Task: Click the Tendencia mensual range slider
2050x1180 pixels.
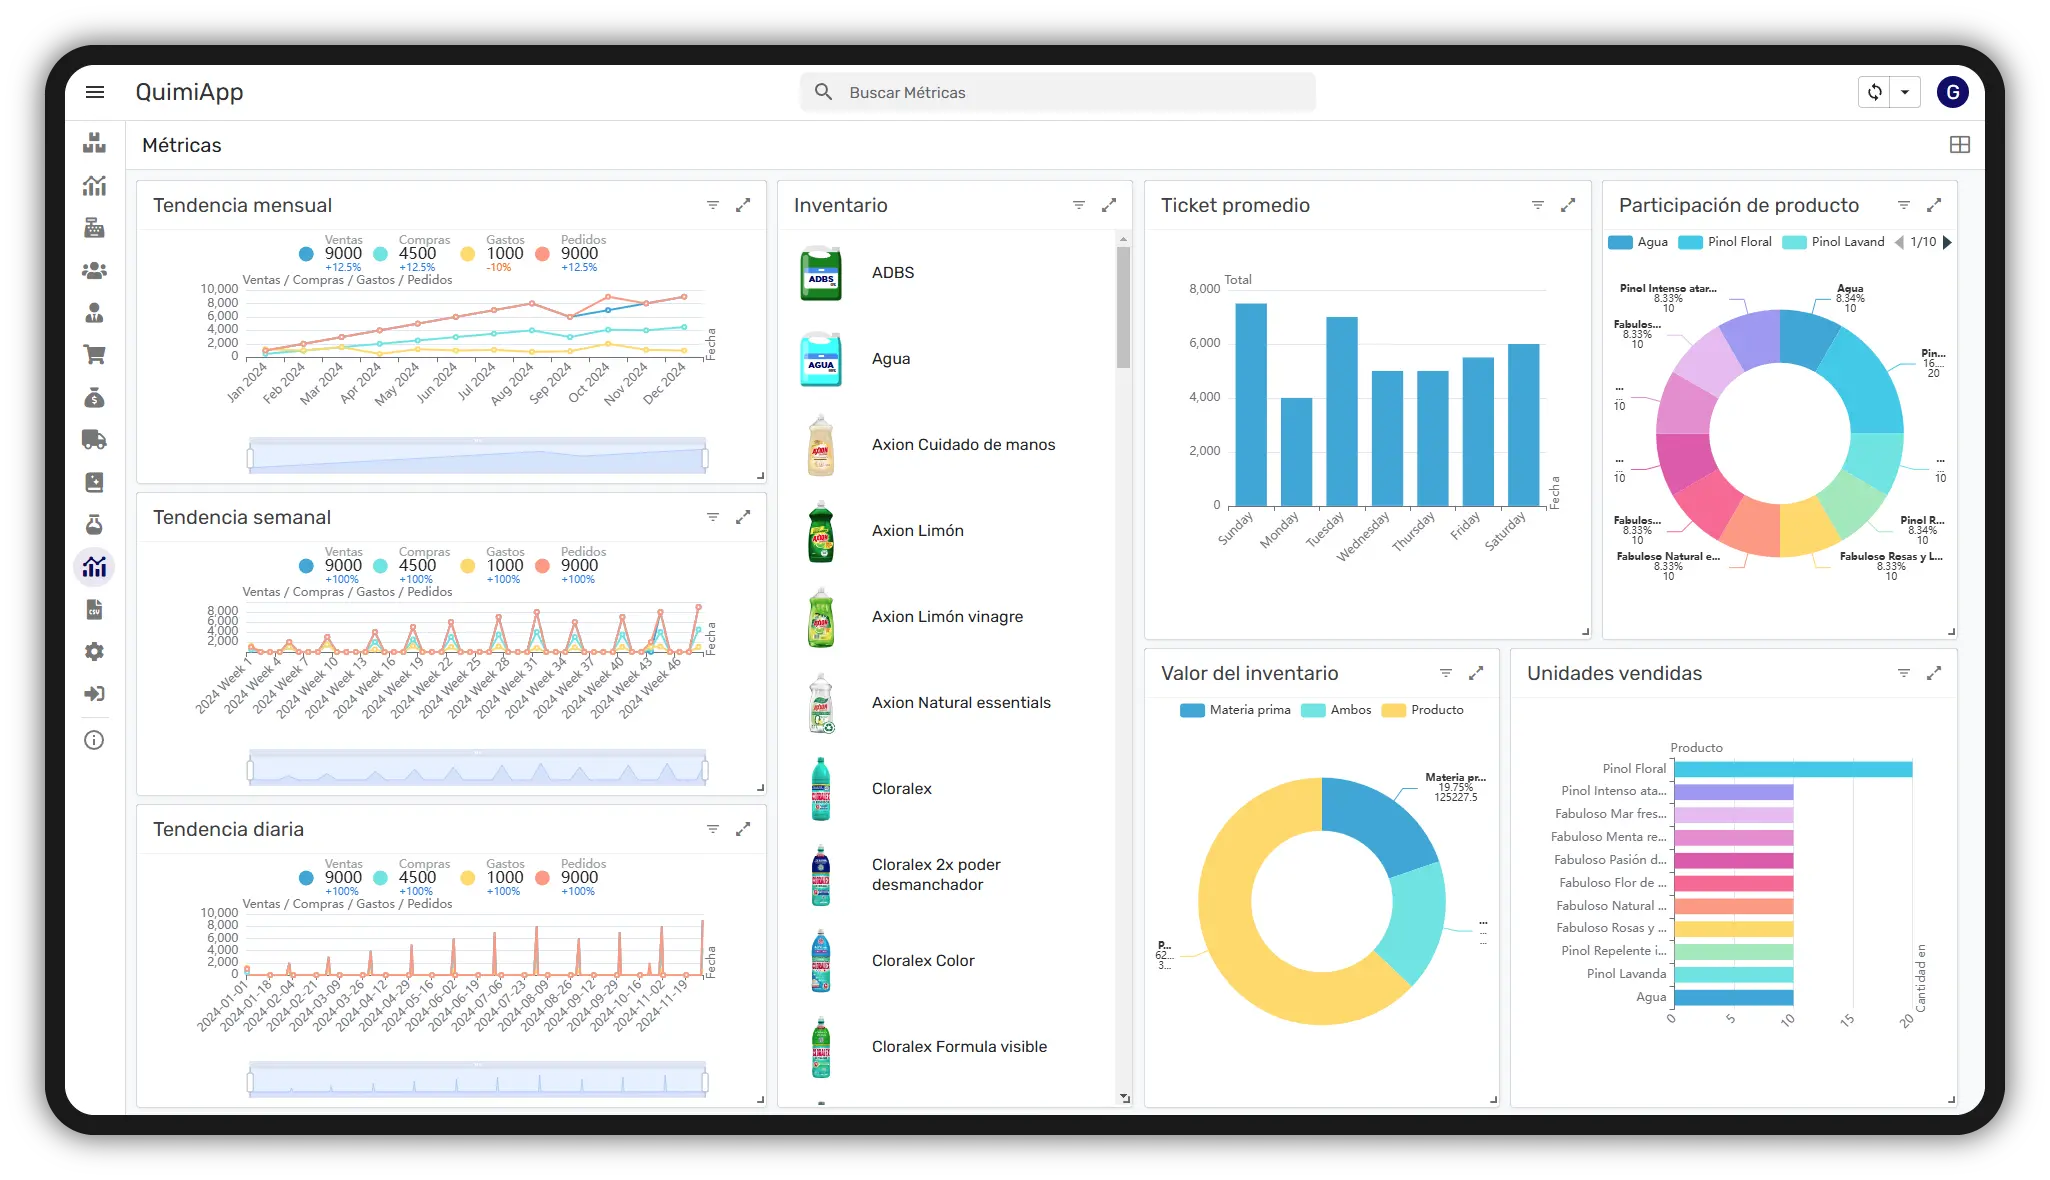Action: (478, 458)
